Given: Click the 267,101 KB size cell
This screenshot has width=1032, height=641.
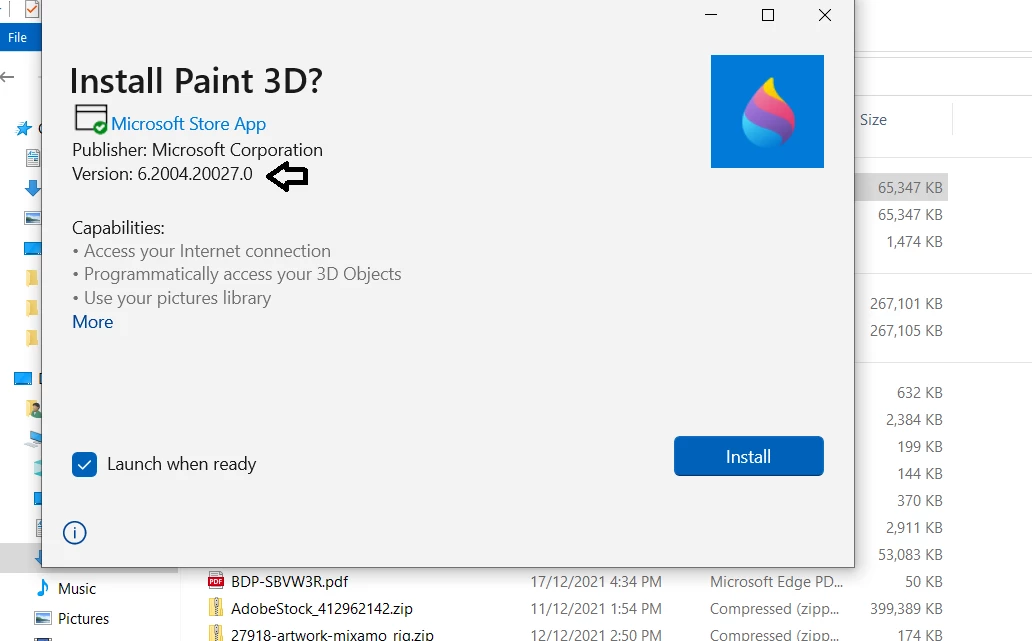Looking at the screenshot, I should click(x=906, y=303).
